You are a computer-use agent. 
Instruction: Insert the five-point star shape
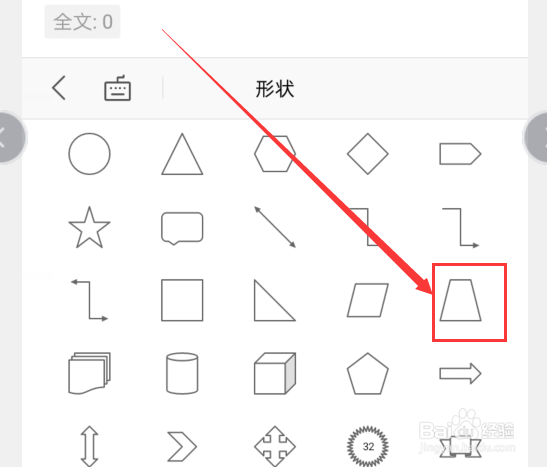pos(89,227)
